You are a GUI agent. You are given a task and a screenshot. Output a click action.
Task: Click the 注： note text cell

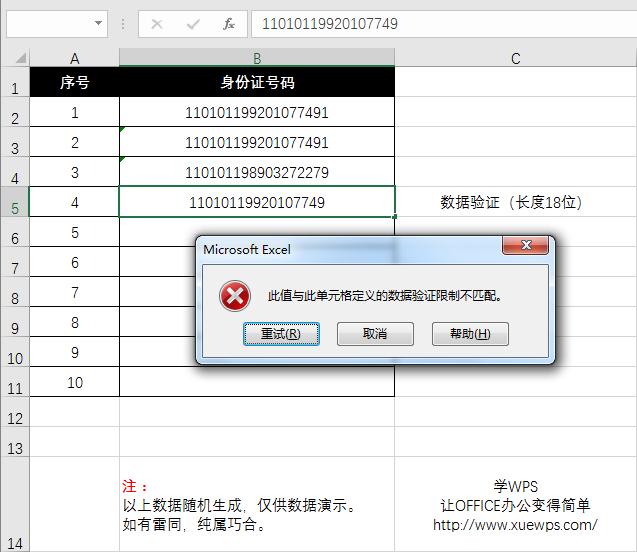pyautogui.click(x=257, y=504)
